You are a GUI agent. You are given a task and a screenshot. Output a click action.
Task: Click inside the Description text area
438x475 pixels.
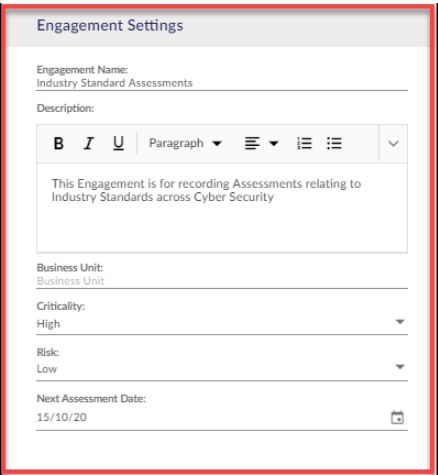222,208
